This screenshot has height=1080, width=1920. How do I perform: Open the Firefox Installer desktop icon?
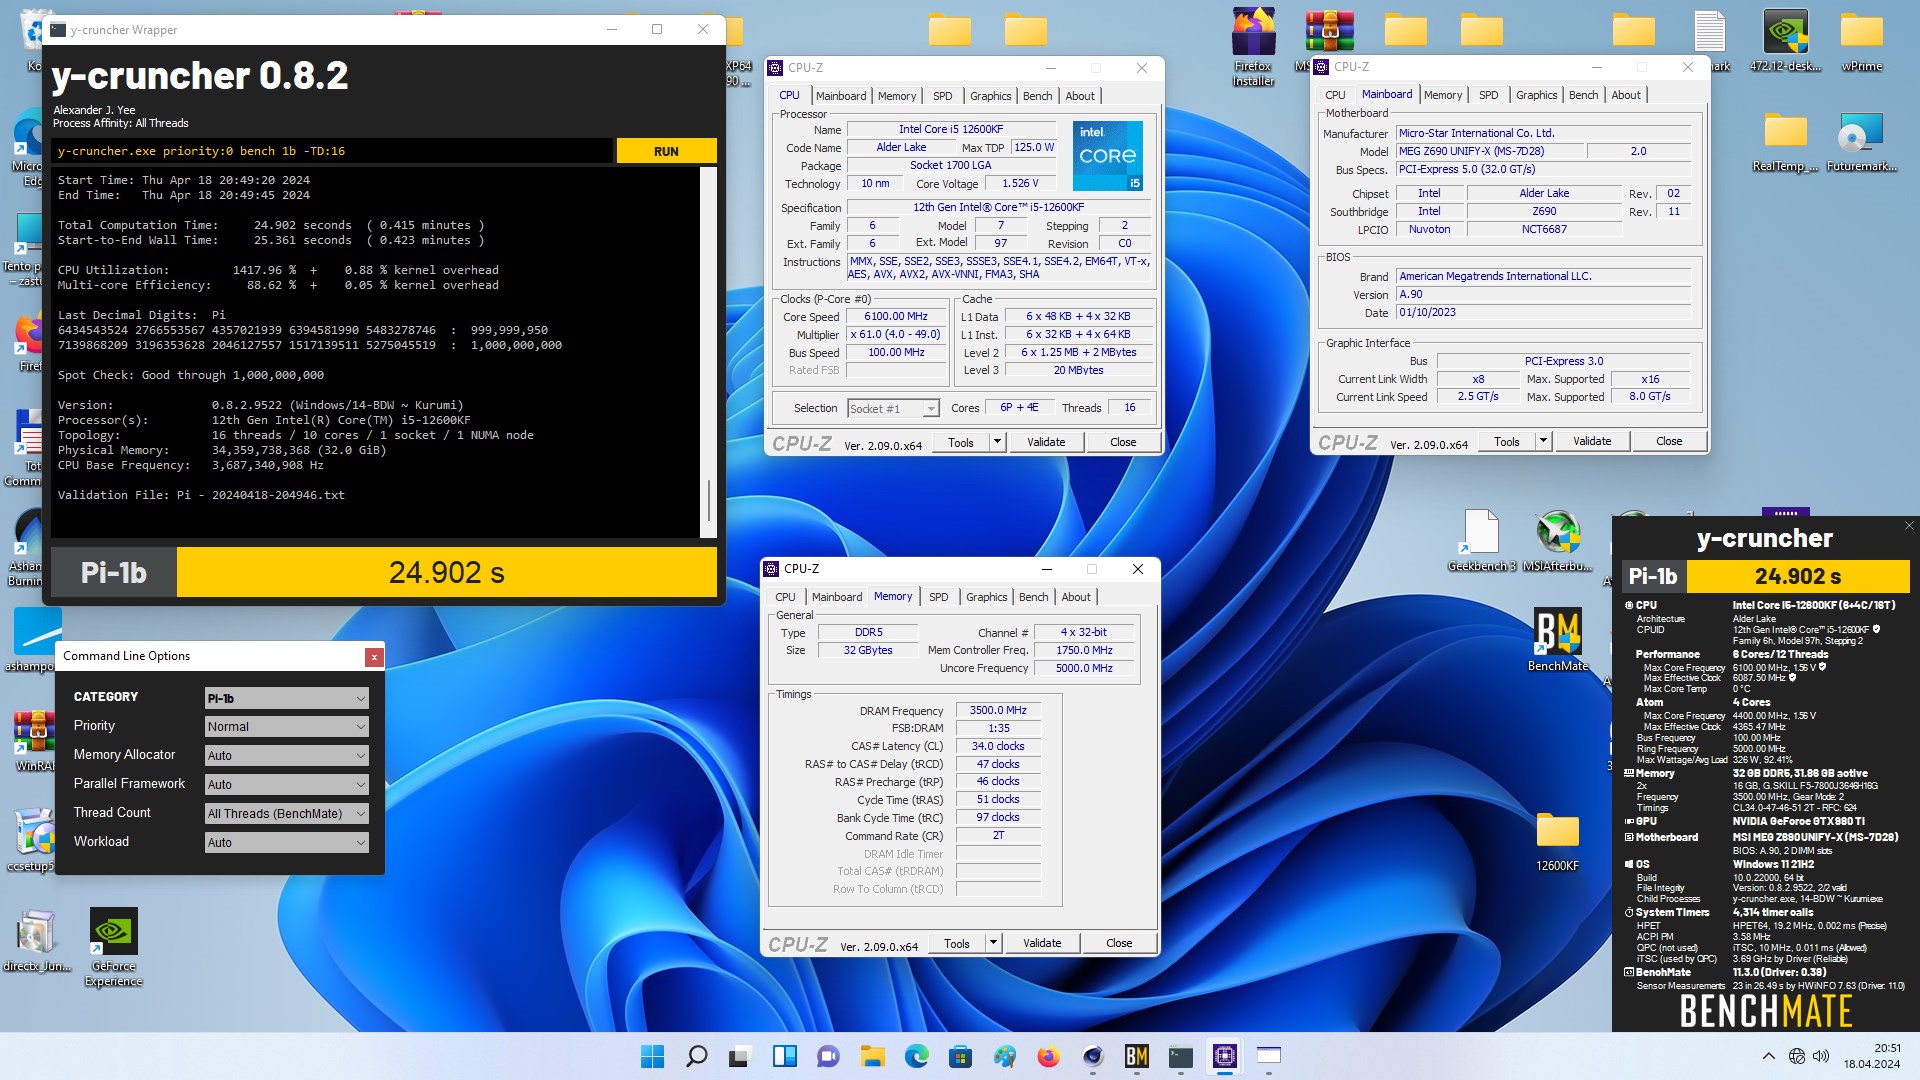tap(1253, 46)
